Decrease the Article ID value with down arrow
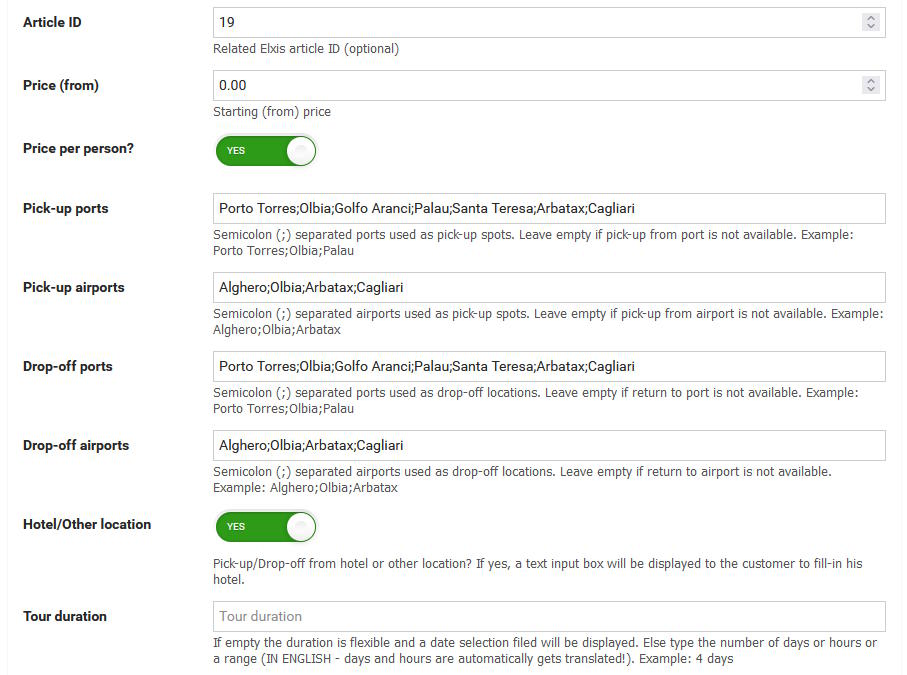The width and height of the screenshot is (907, 675). pos(871,27)
